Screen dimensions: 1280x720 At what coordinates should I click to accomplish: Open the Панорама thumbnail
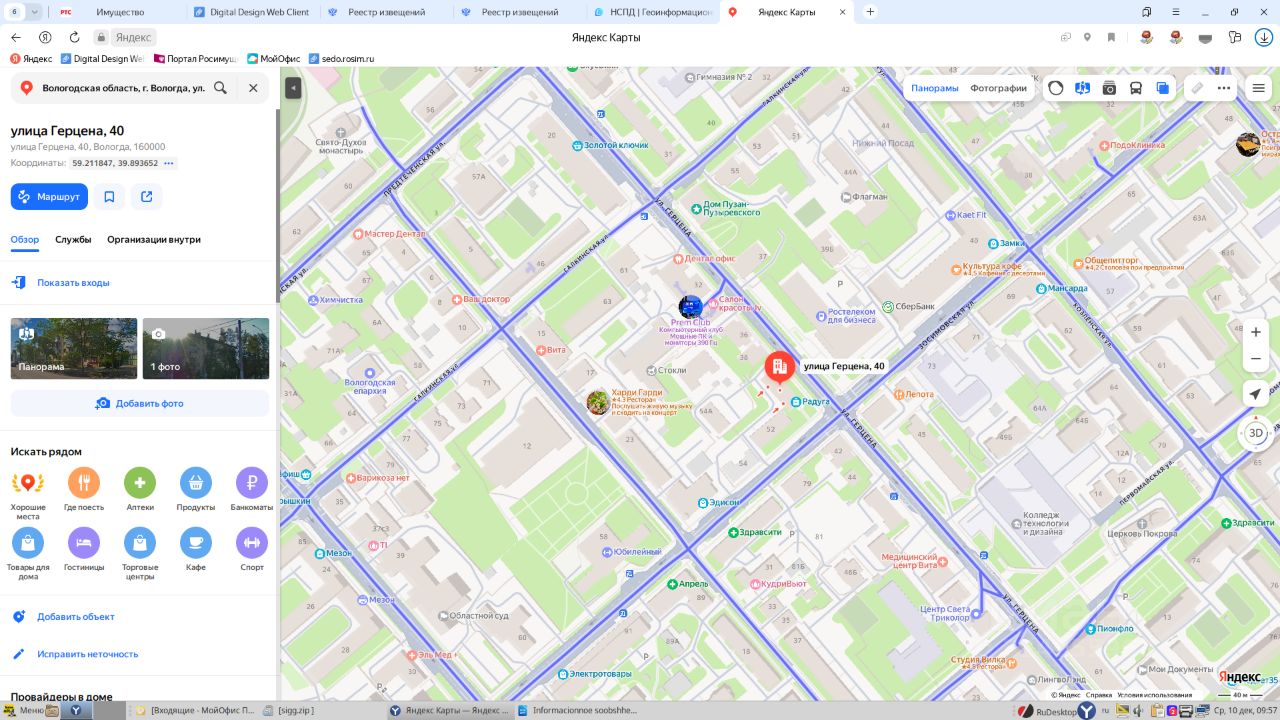[74, 348]
